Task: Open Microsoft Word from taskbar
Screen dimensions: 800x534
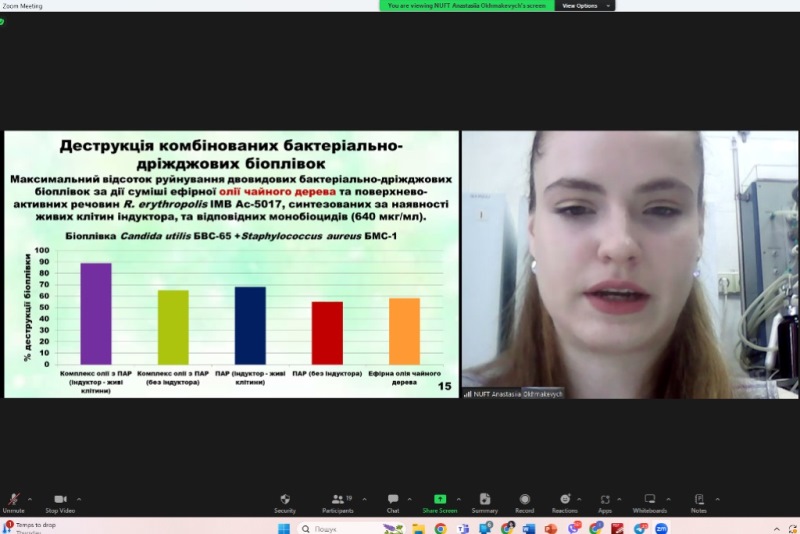Action: 529,528
